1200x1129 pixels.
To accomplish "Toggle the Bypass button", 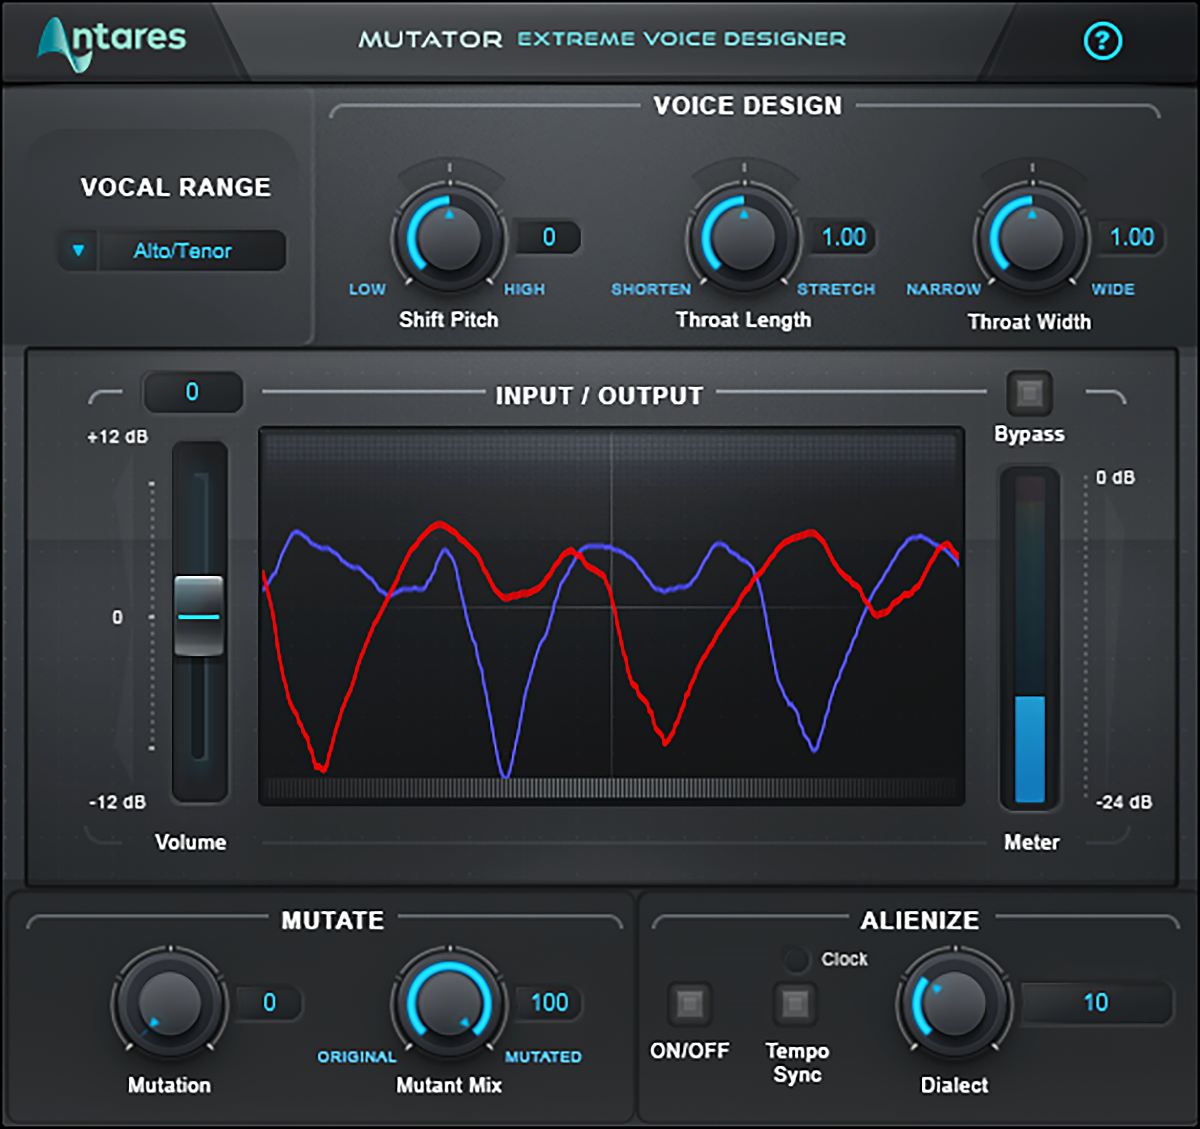I will (1029, 393).
